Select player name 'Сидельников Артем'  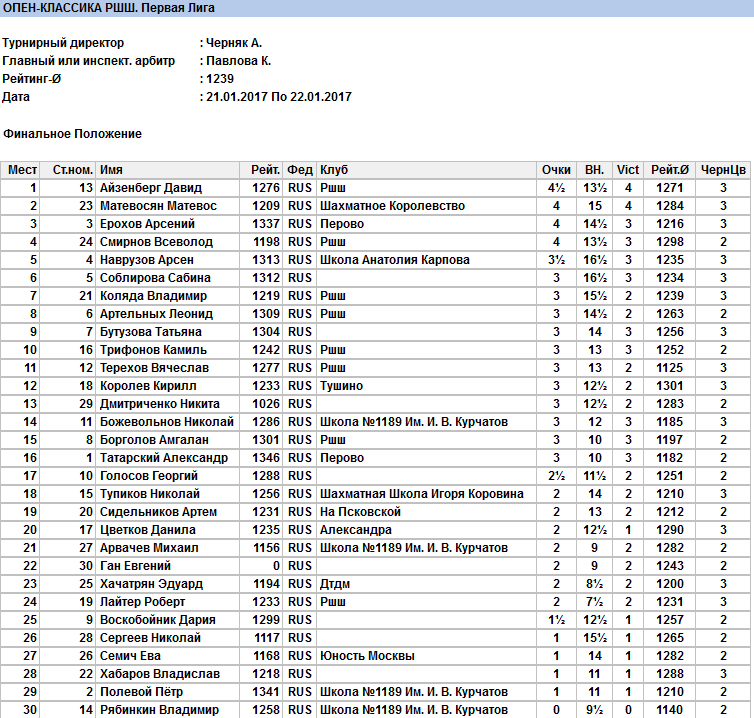[x=158, y=512]
